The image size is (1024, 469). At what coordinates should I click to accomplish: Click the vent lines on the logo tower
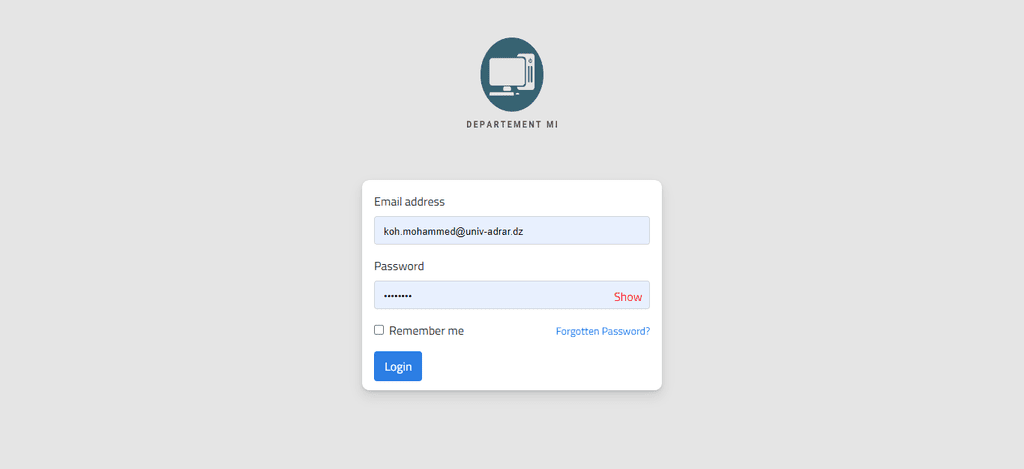530,74
